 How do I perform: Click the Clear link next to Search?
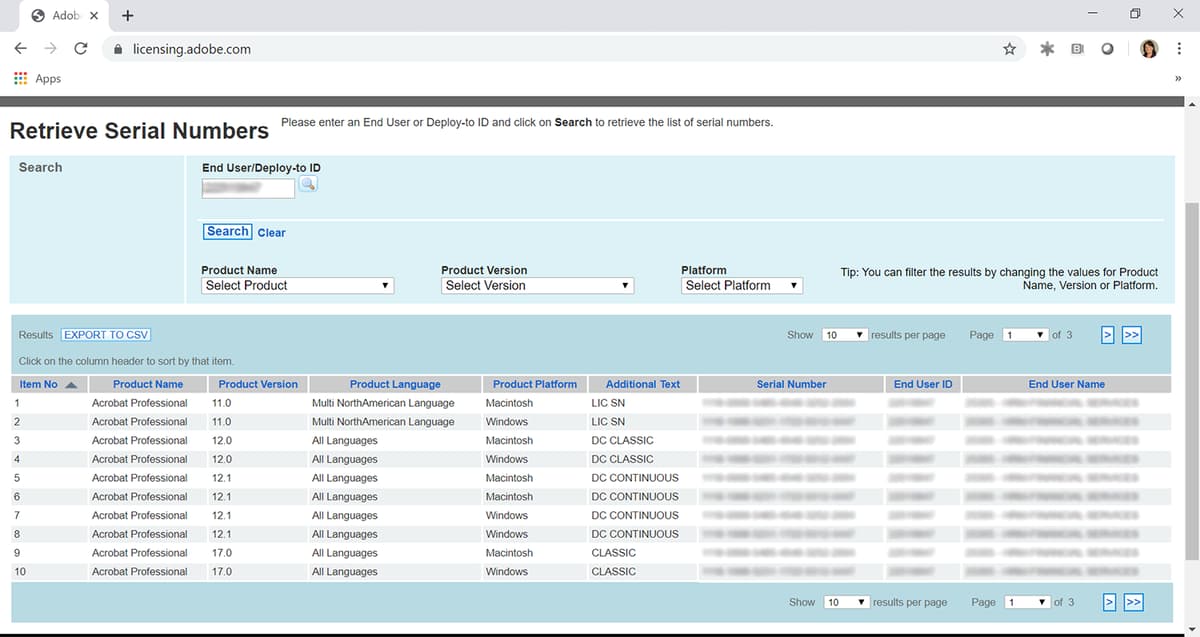pos(272,232)
